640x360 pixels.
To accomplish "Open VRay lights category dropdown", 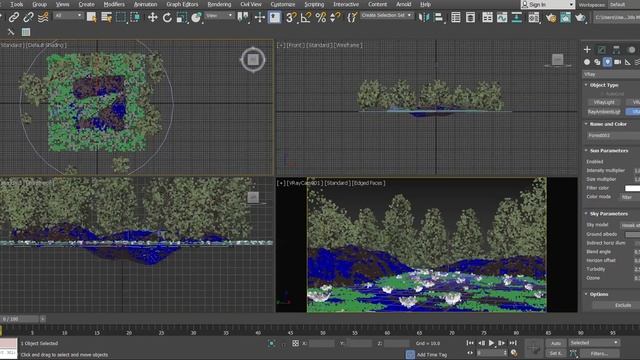I will click(x=611, y=74).
